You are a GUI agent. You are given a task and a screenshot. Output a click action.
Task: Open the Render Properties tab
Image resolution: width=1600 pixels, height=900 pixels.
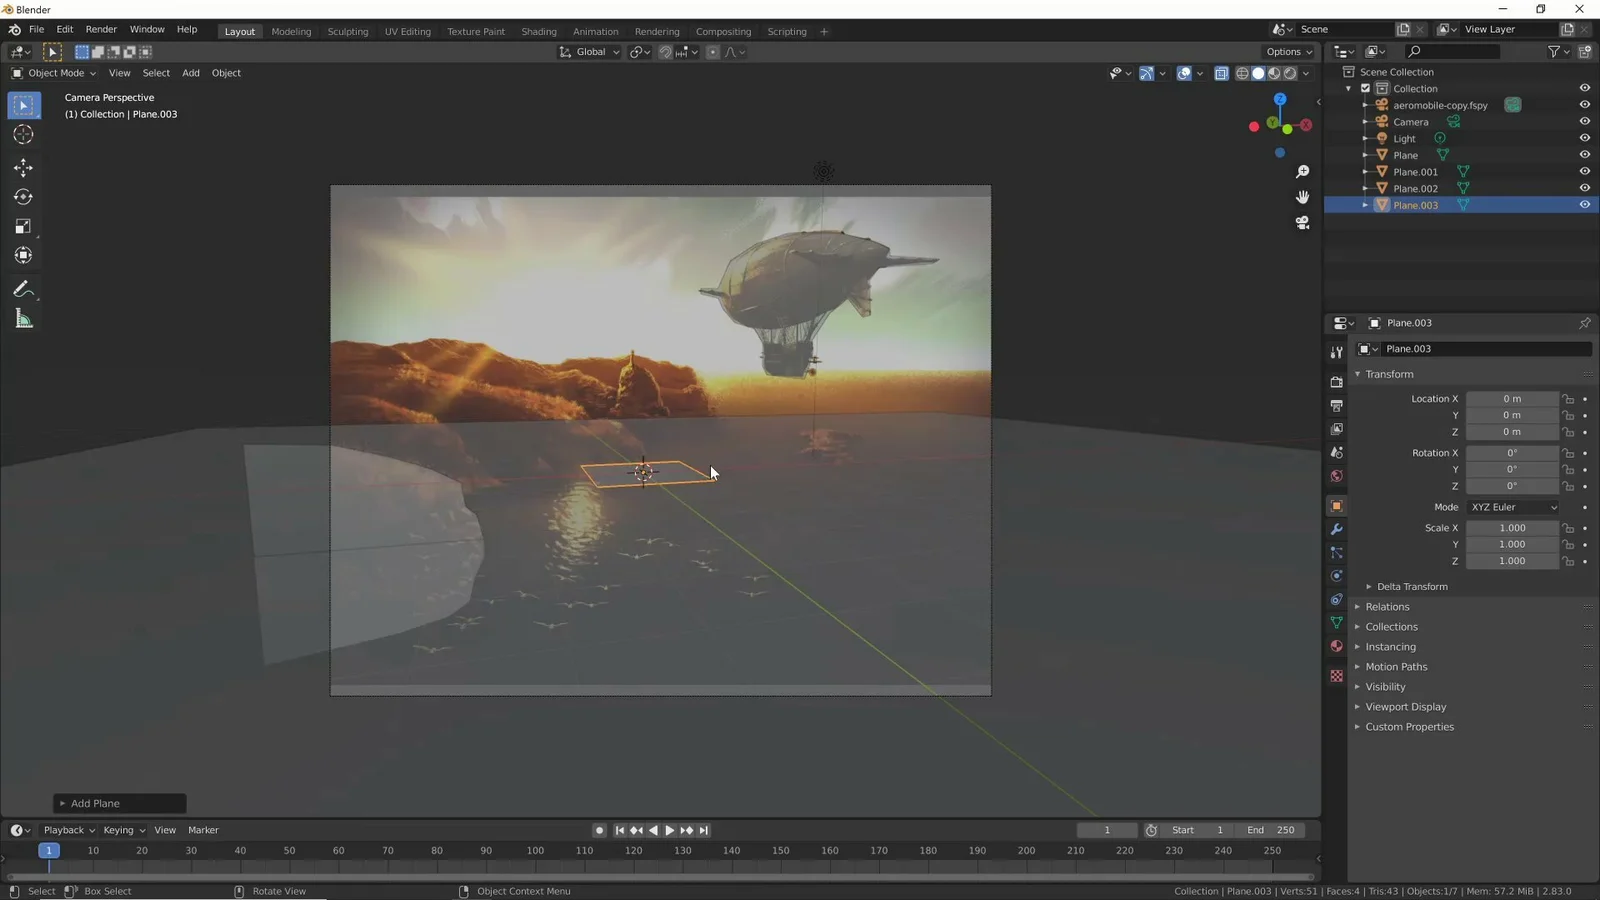(x=1336, y=381)
